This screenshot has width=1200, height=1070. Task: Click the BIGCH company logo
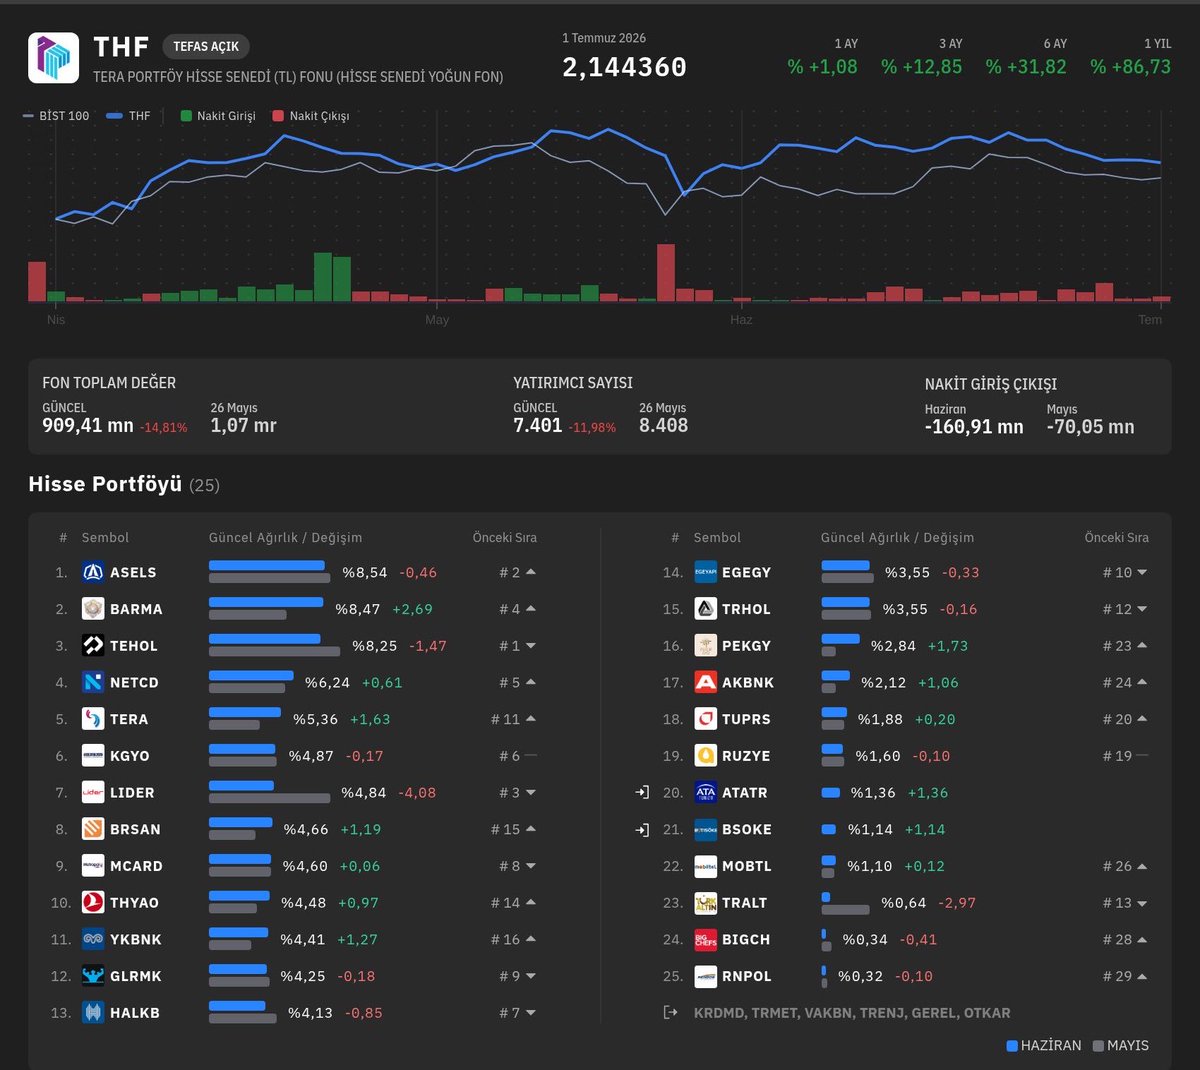[706, 939]
